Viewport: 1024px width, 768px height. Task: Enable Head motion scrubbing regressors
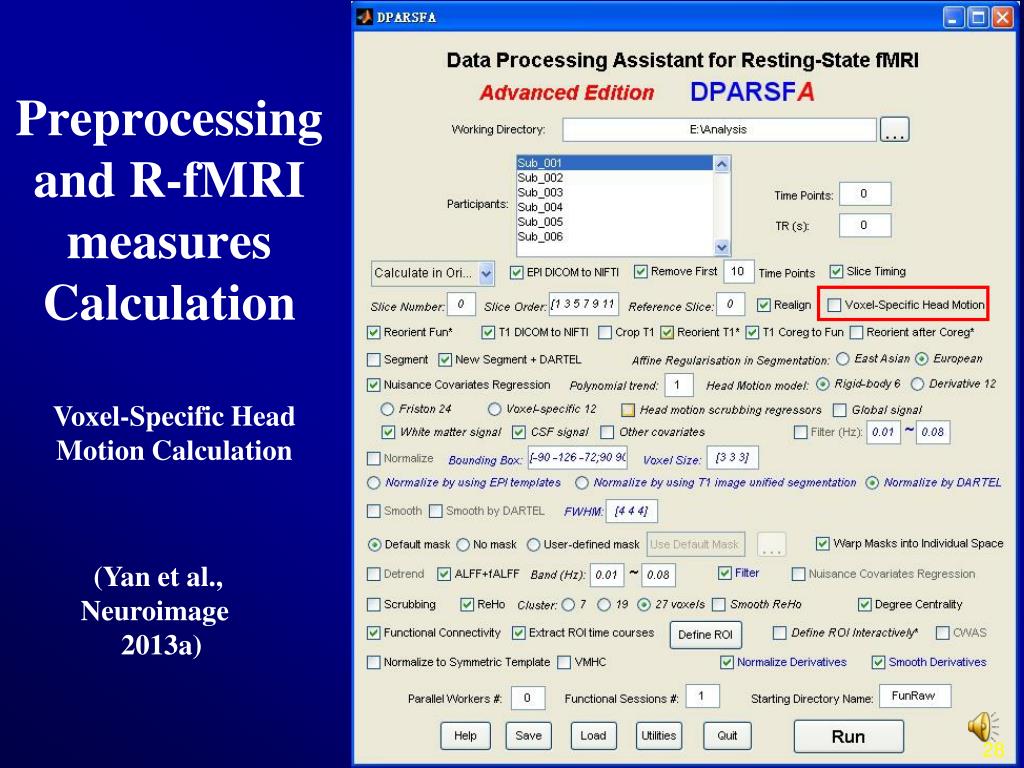tap(628, 410)
